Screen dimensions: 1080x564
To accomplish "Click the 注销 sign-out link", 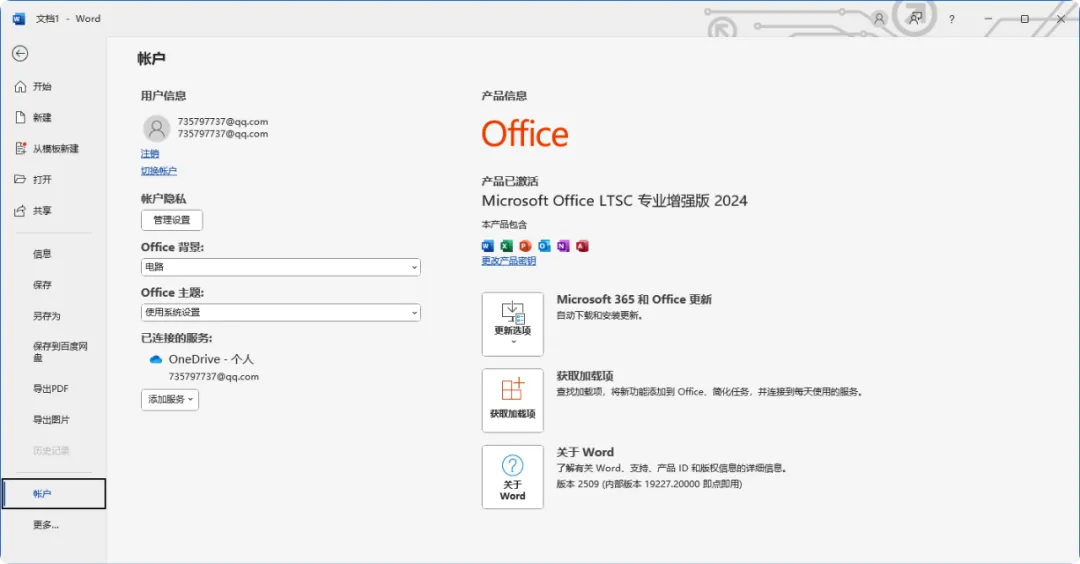I will [149, 154].
